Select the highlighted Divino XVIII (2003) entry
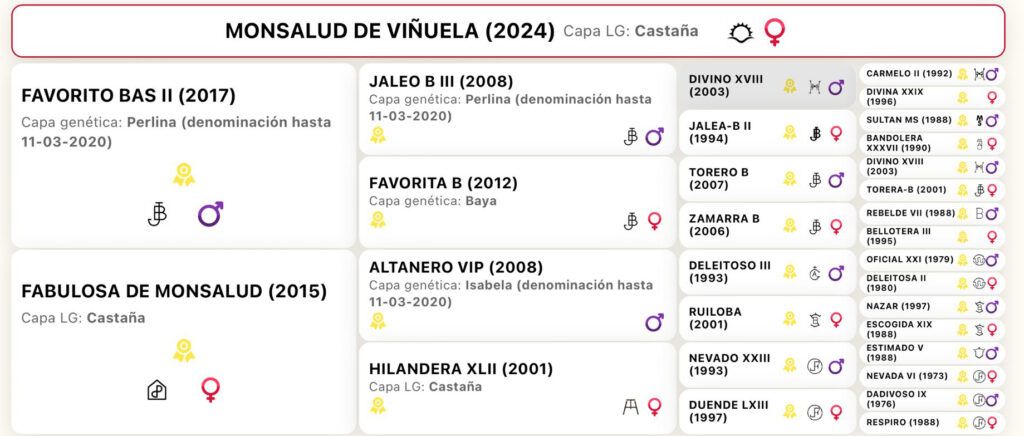 click(767, 86)
